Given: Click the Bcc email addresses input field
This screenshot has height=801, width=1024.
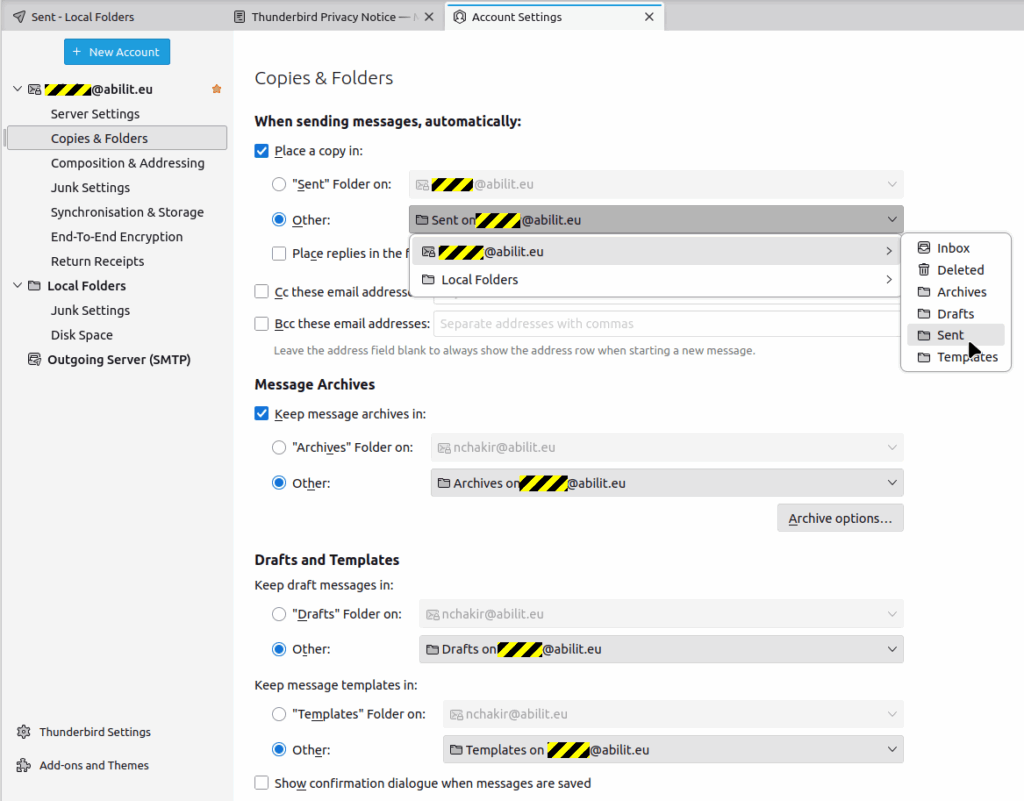Looking at the screenshot, I should [667, 324].
